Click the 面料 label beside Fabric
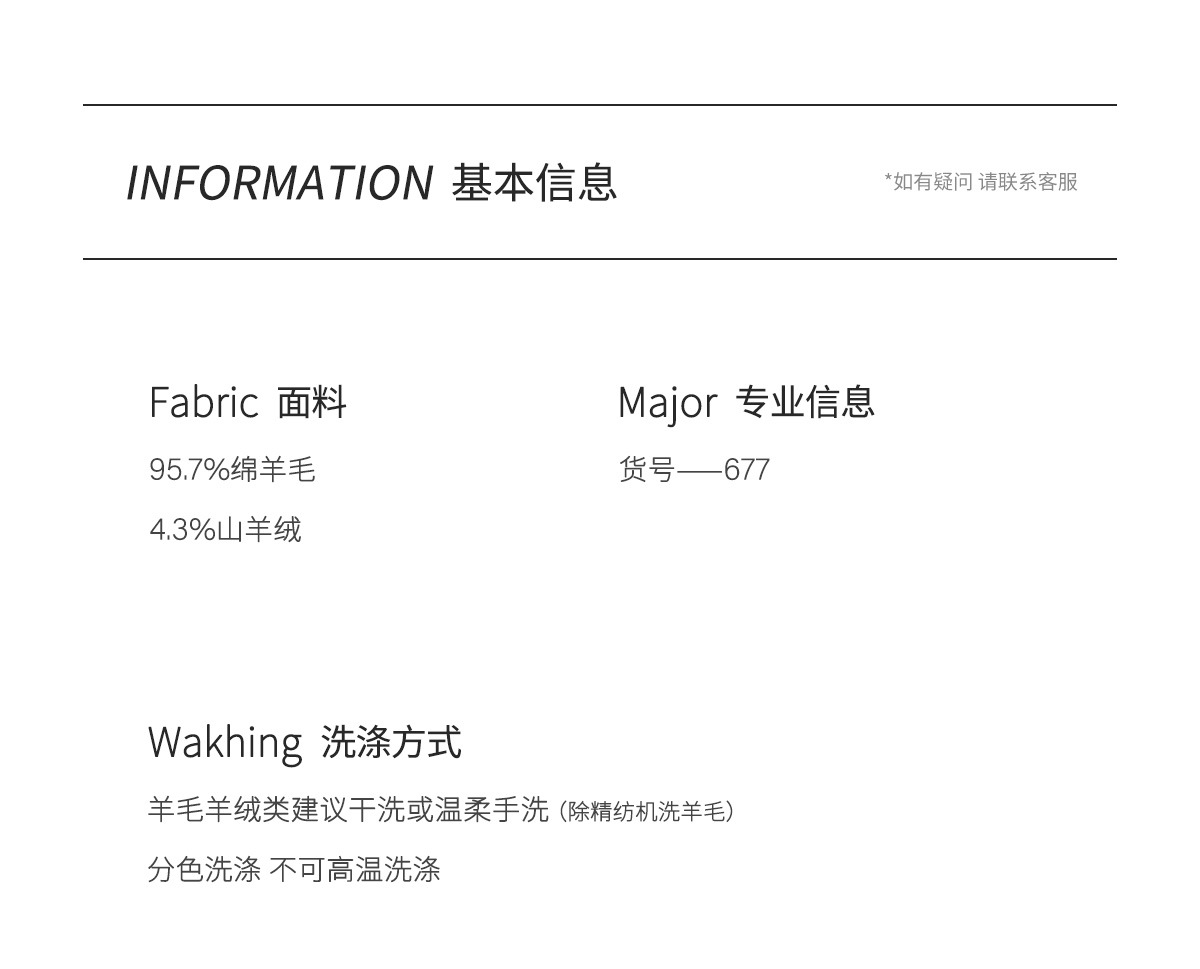The height and width of the screenshot is (969, 1200). tap(312, 403)
